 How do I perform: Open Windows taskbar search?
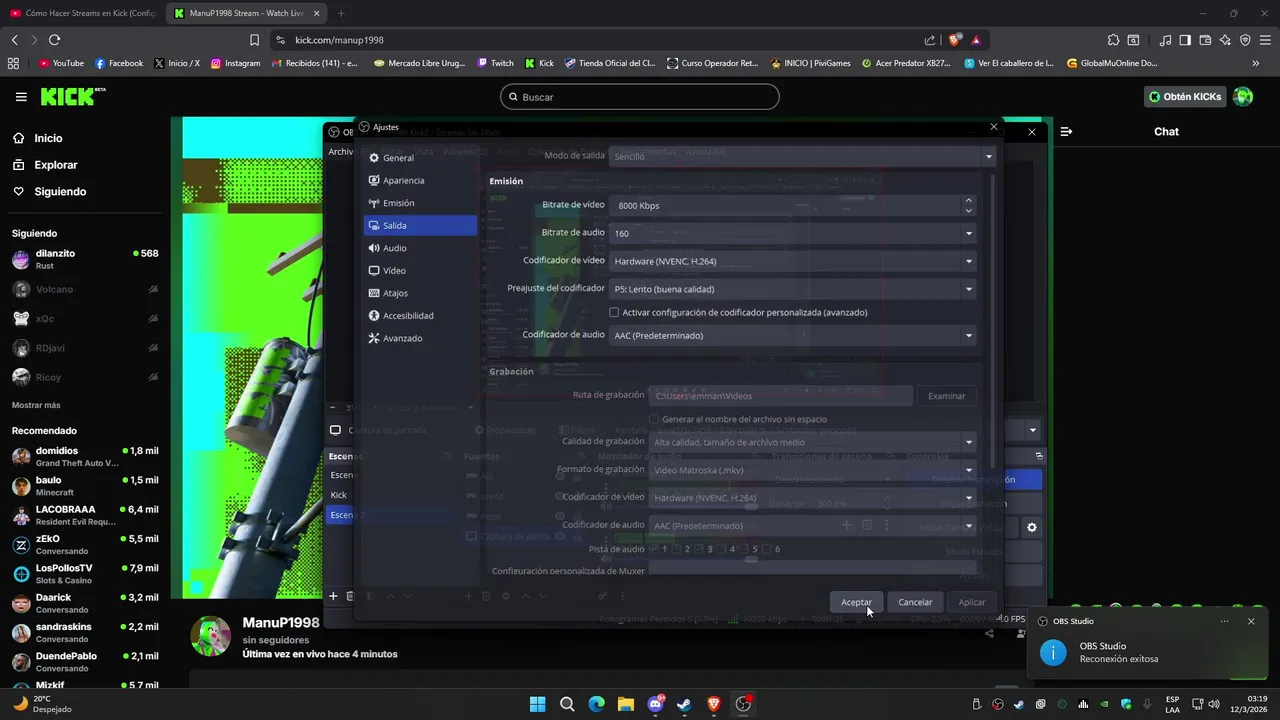point(567,704)
